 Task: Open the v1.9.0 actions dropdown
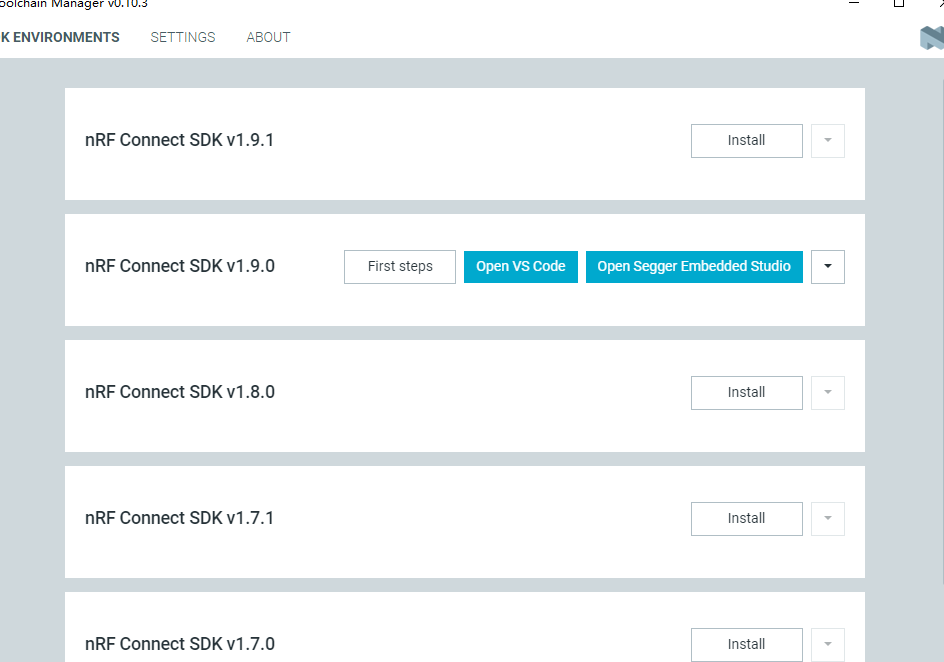click(x=827, y=266)
